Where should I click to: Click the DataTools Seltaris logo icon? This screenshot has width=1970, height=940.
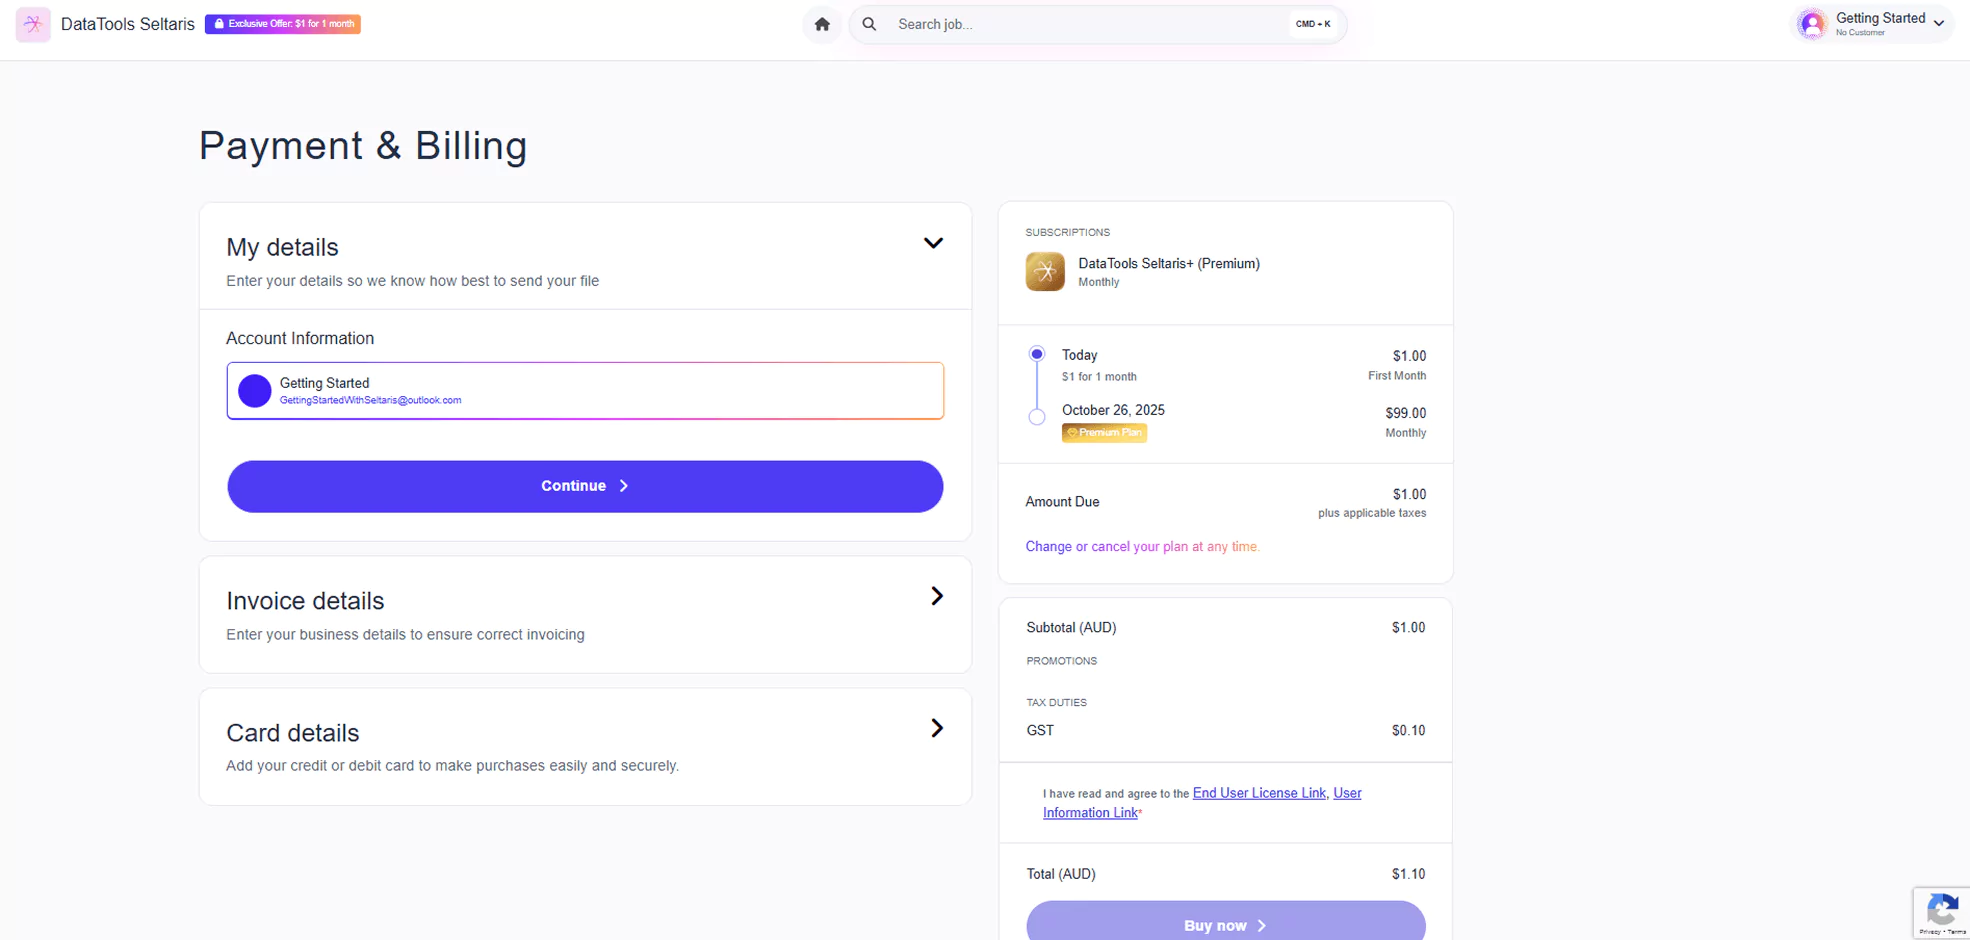coord(33,24)
